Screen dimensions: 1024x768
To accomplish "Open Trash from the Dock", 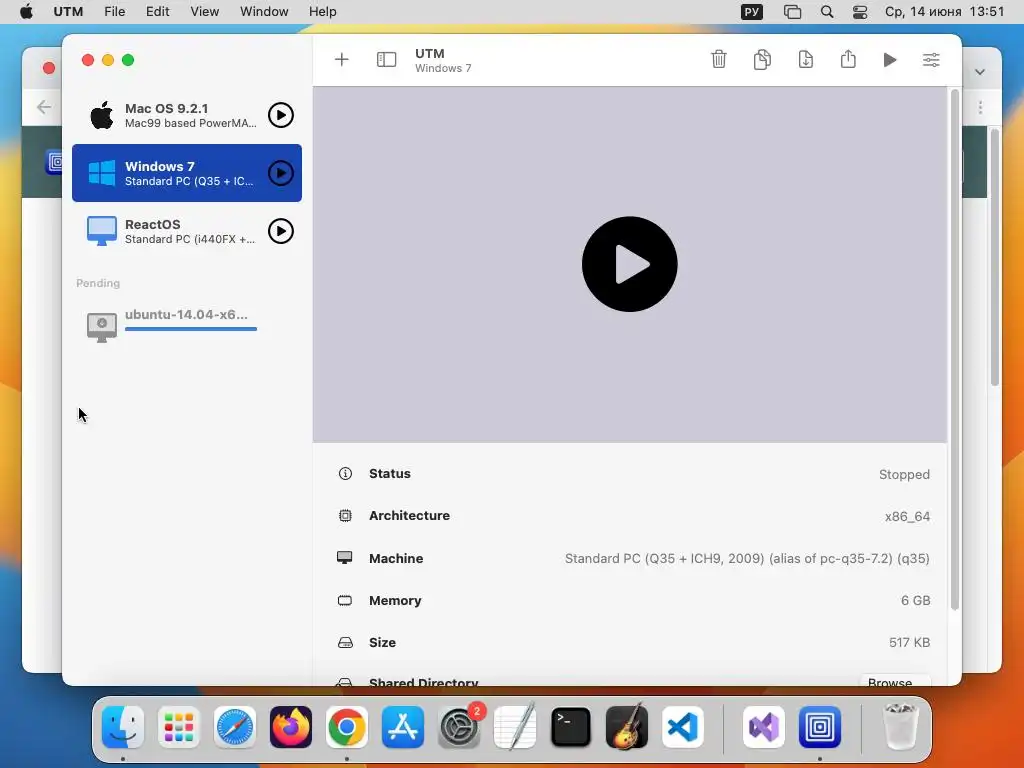I will tap(900, 727).
